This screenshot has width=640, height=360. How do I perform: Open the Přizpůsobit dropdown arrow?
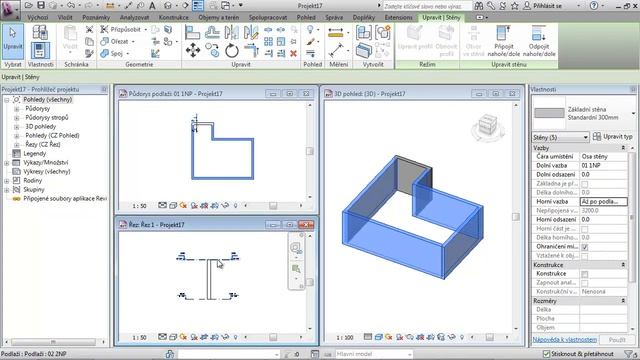pyautogui.click(x=146, y=30)
